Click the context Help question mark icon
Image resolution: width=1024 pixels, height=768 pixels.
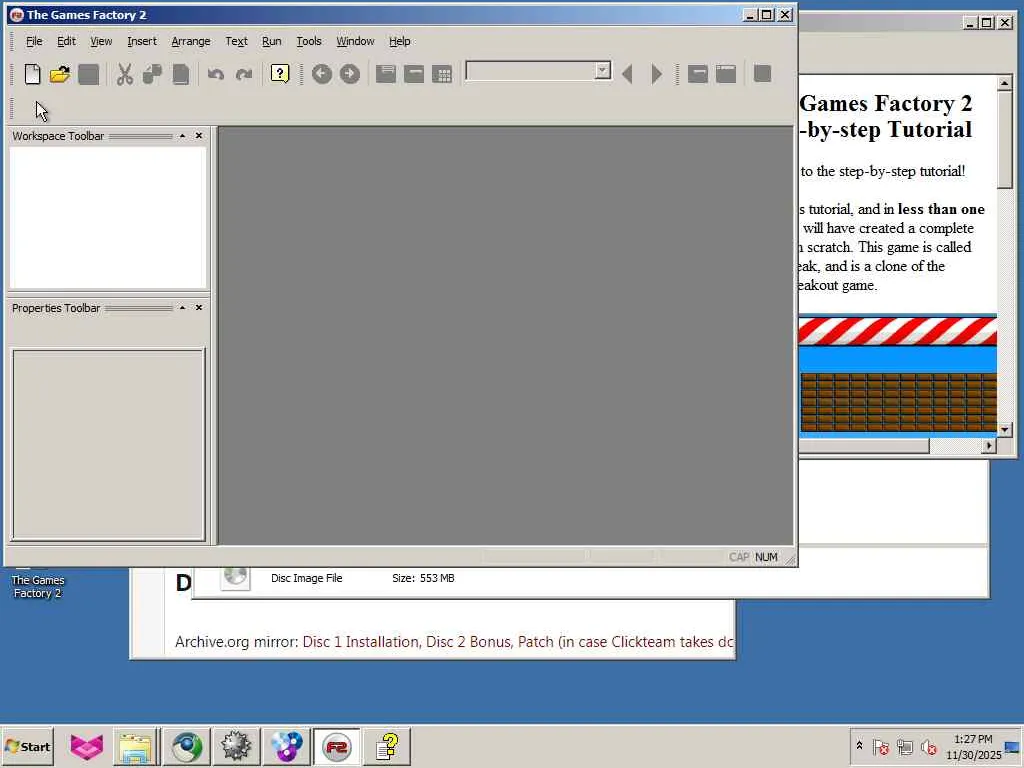tap(280, 74)
